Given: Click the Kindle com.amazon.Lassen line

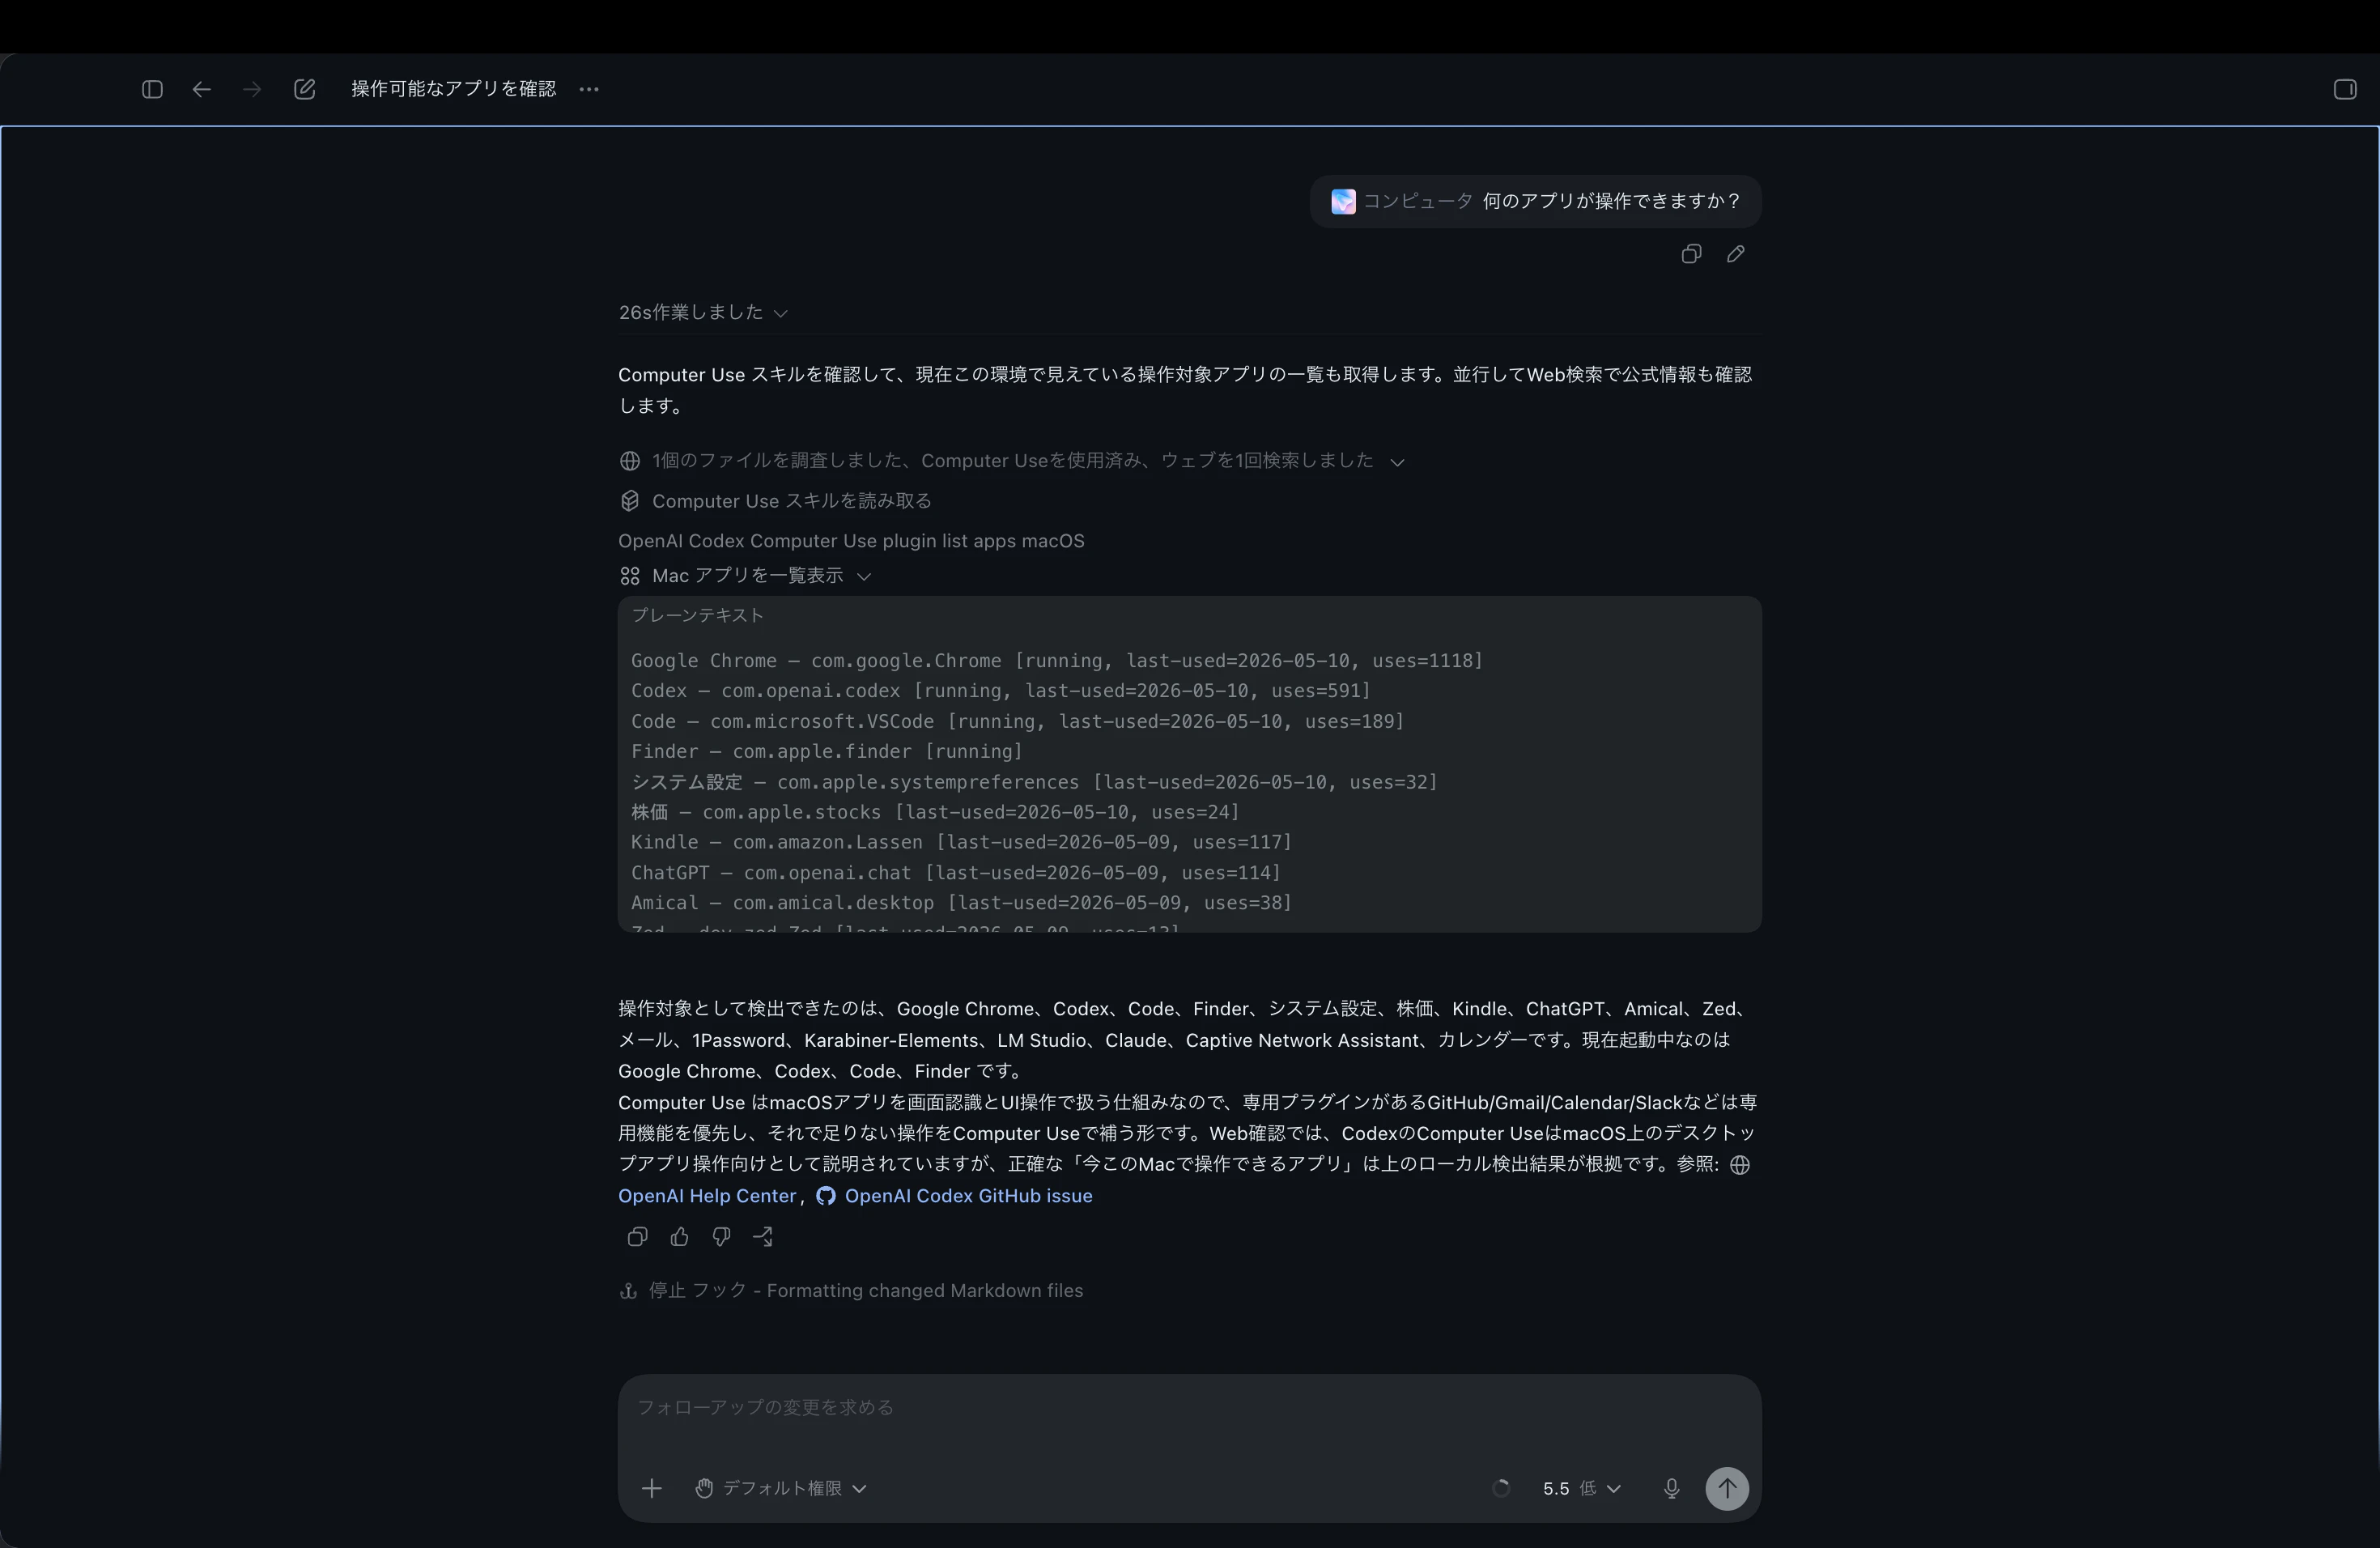Looking at the screenshot, I should [x=961, y=842].
